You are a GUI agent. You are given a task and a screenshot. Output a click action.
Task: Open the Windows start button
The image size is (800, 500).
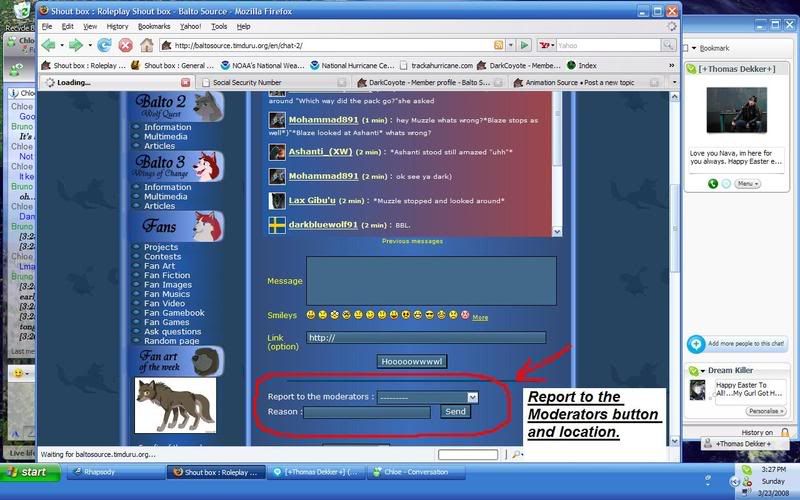tap(30, 472)
